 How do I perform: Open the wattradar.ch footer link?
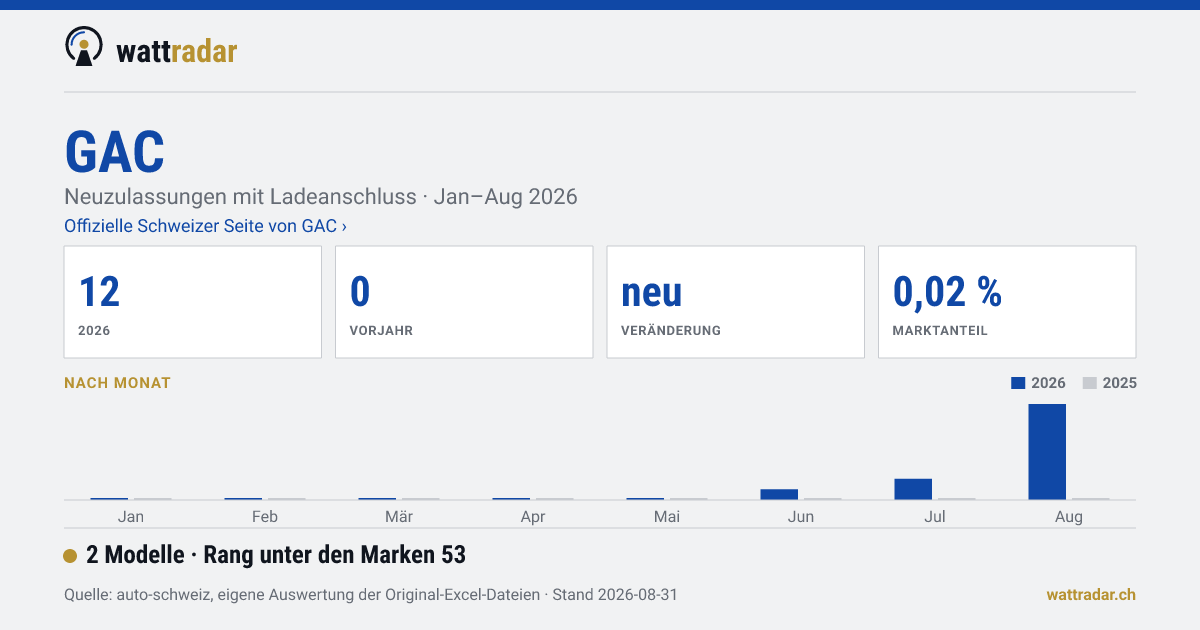click(1091, 595)
